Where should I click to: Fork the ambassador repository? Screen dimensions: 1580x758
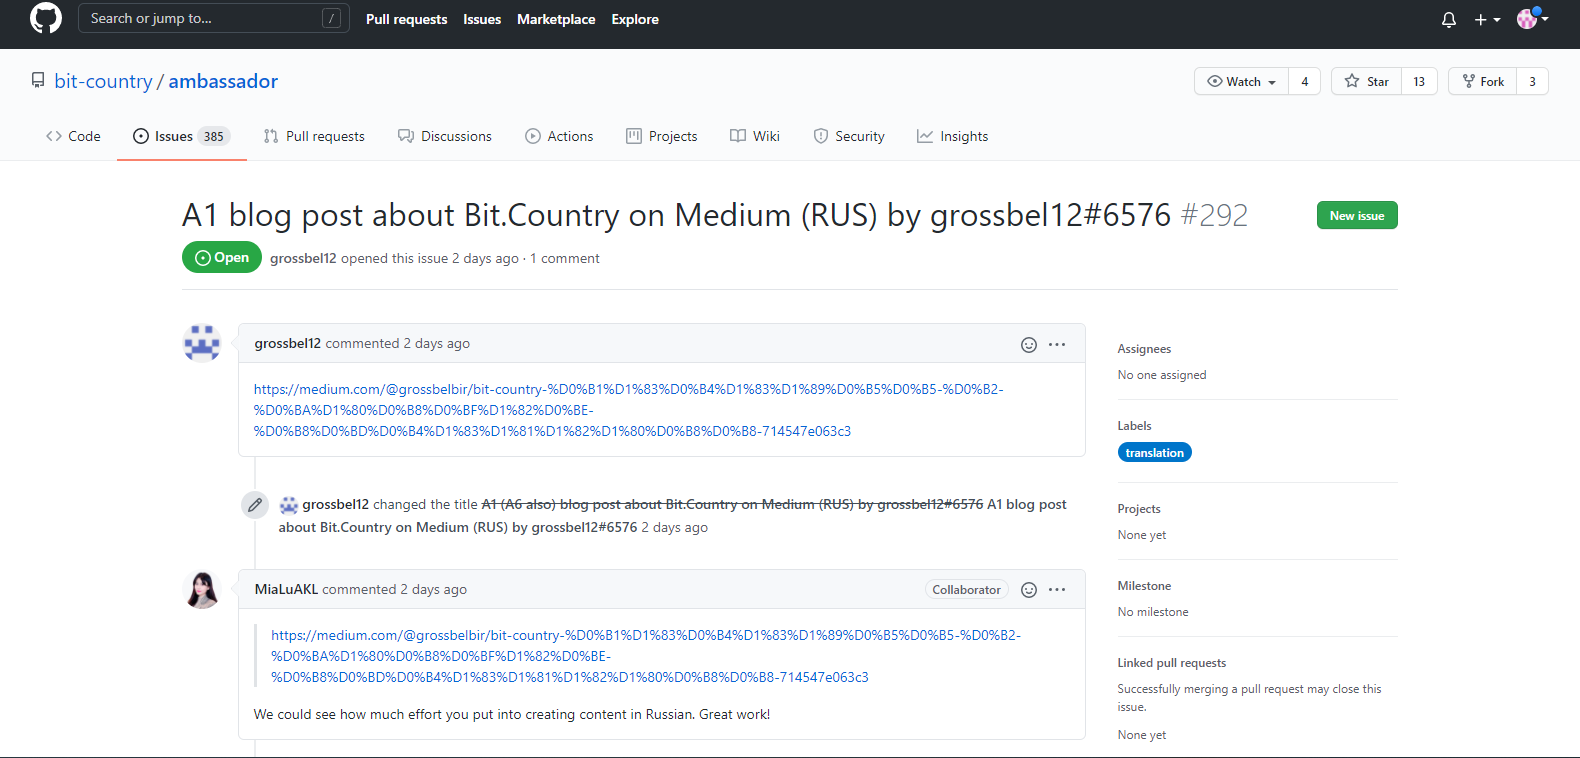1483,82
